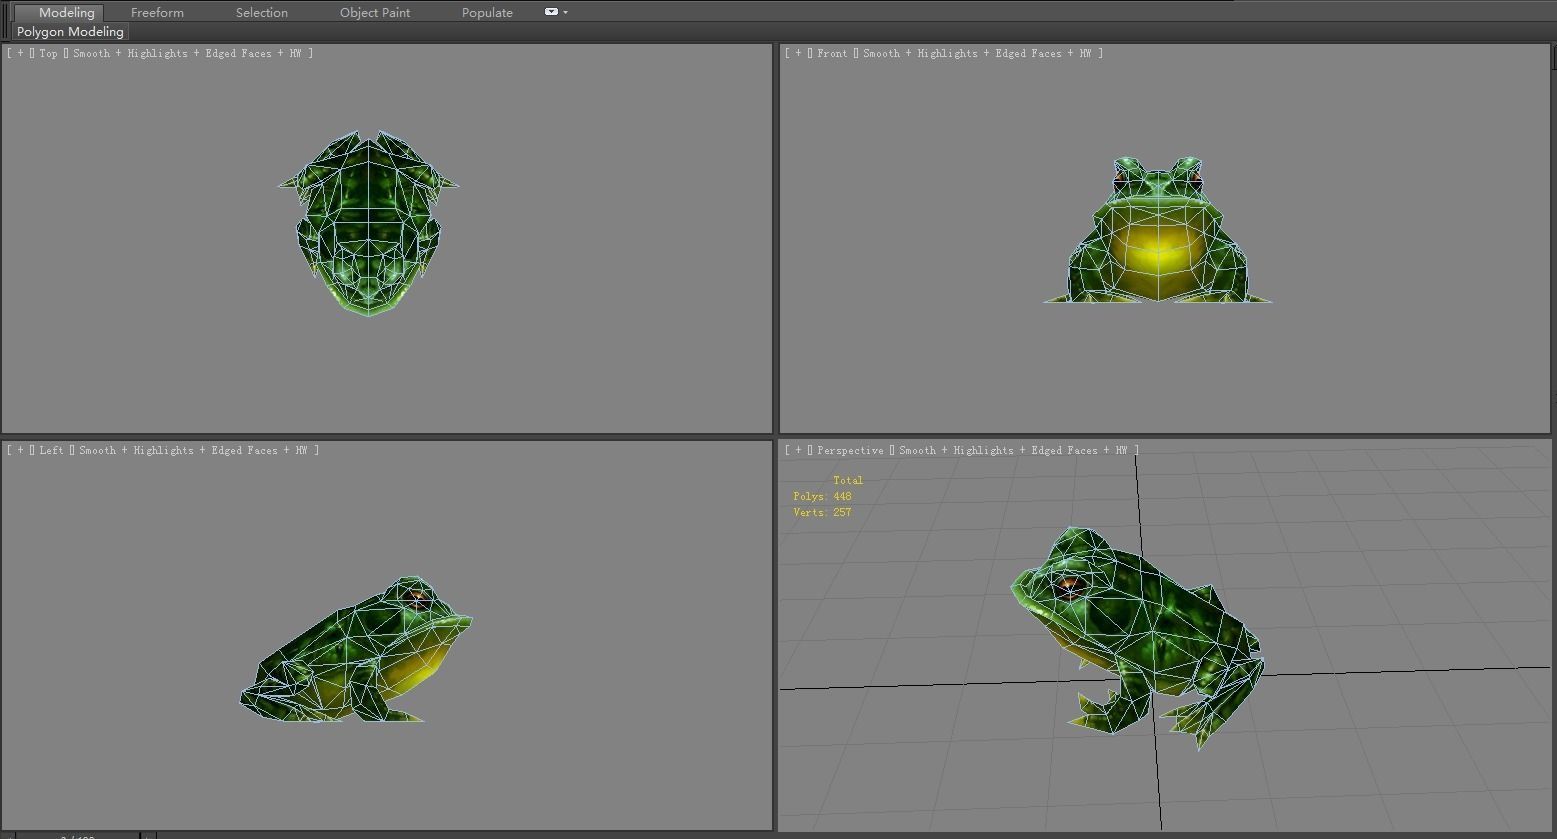1557x839 pixels.
Task: Click the 'Polys: 448' statistic text
Action: (822, 496)
